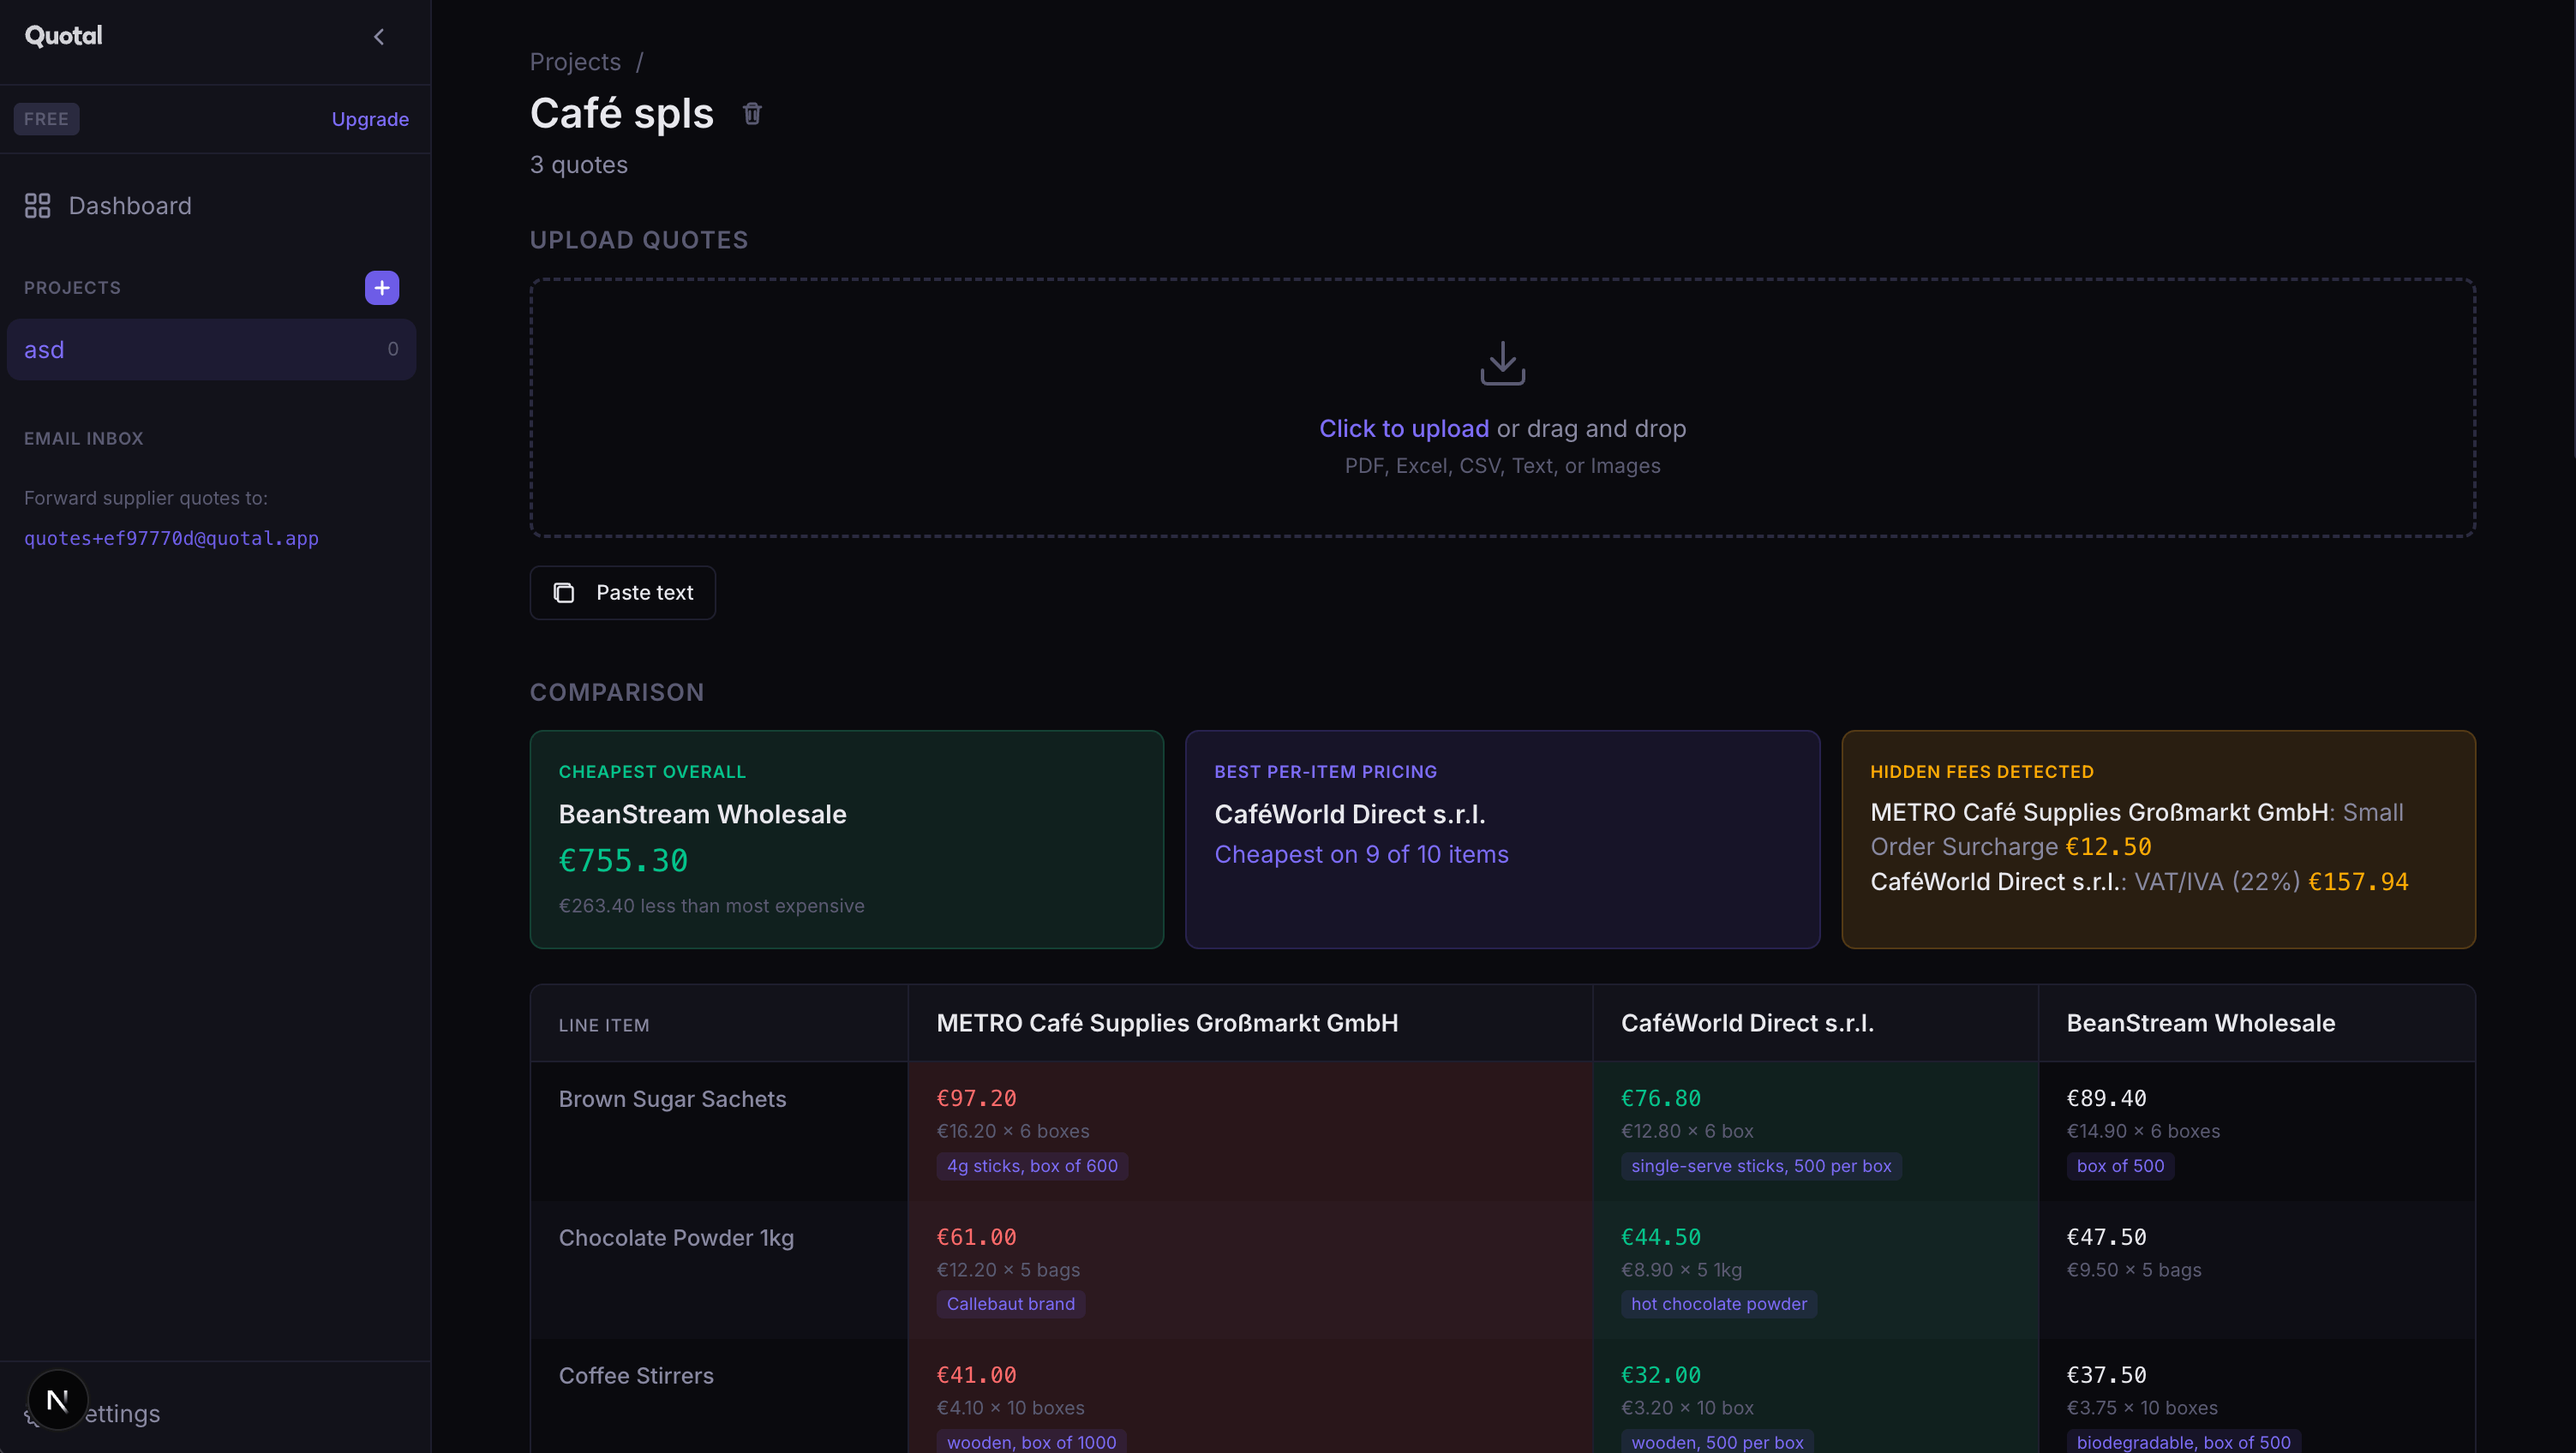Click the copy icon inside Paste text button
The image size is (2576, 1453).
click(x=564, y=592)
